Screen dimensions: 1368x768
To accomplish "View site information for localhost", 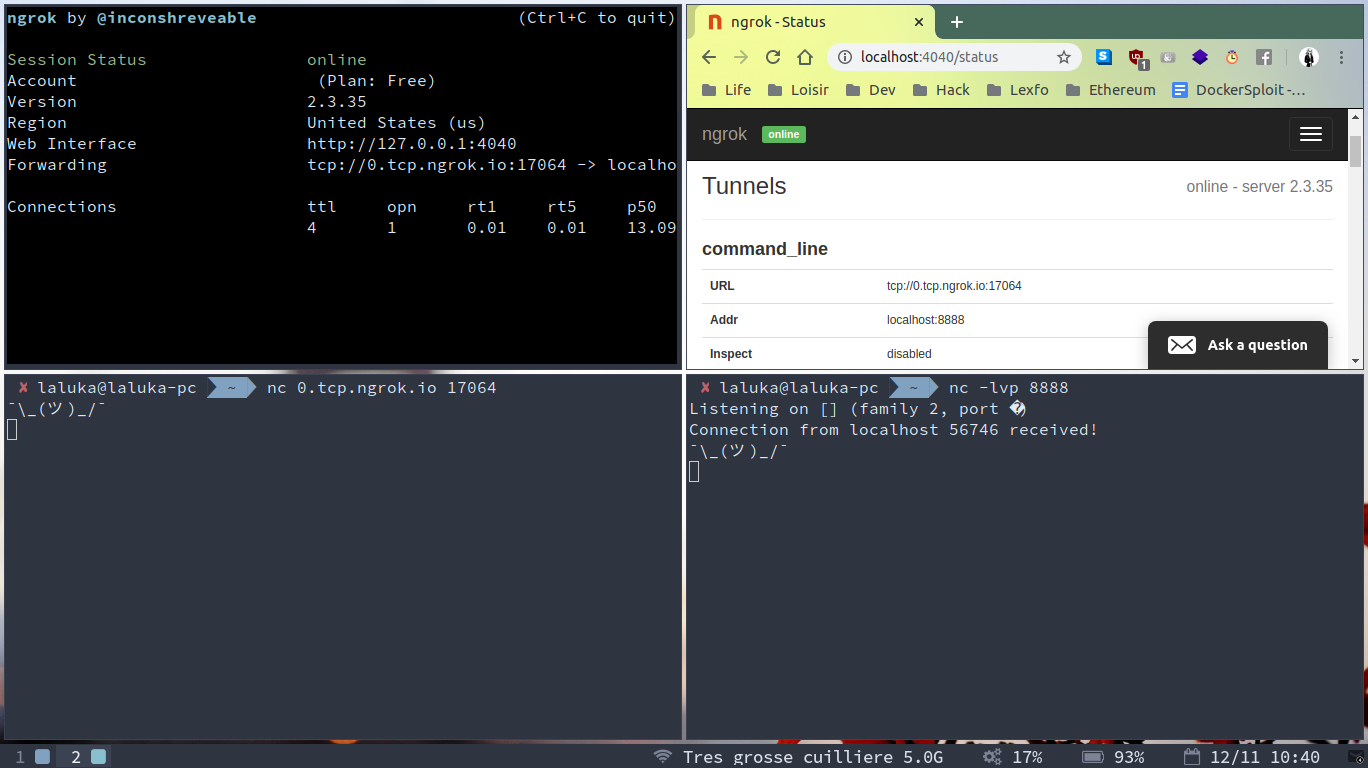I will (x=844, y=57).
